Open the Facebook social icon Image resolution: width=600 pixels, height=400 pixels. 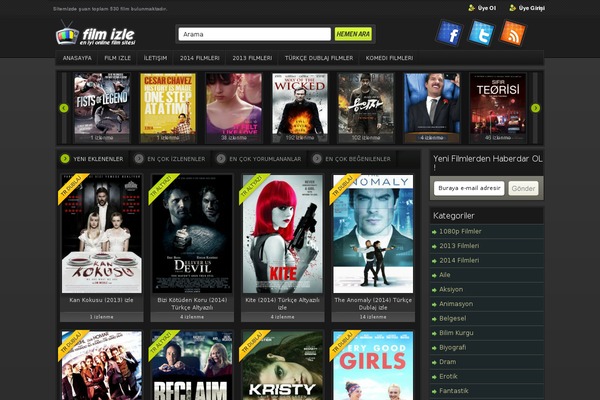pos(449,33)
